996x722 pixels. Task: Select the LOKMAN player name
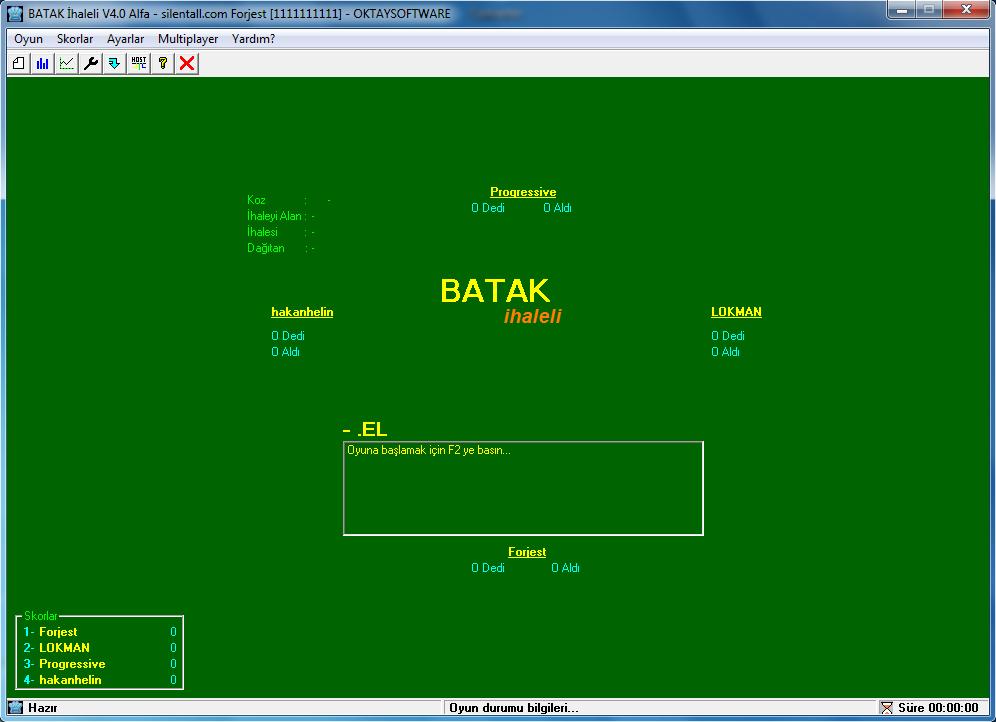pyautogui.click(x=736, y=312)
